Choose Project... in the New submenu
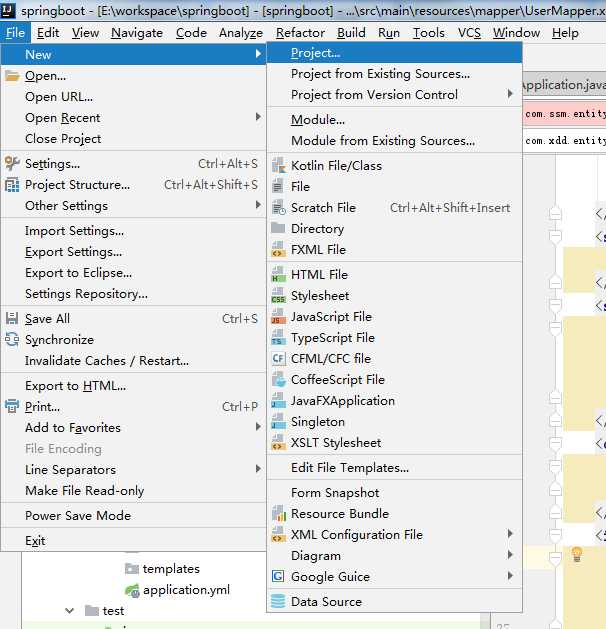The height and width of the screenshot is (629, 606). (394, 53)
